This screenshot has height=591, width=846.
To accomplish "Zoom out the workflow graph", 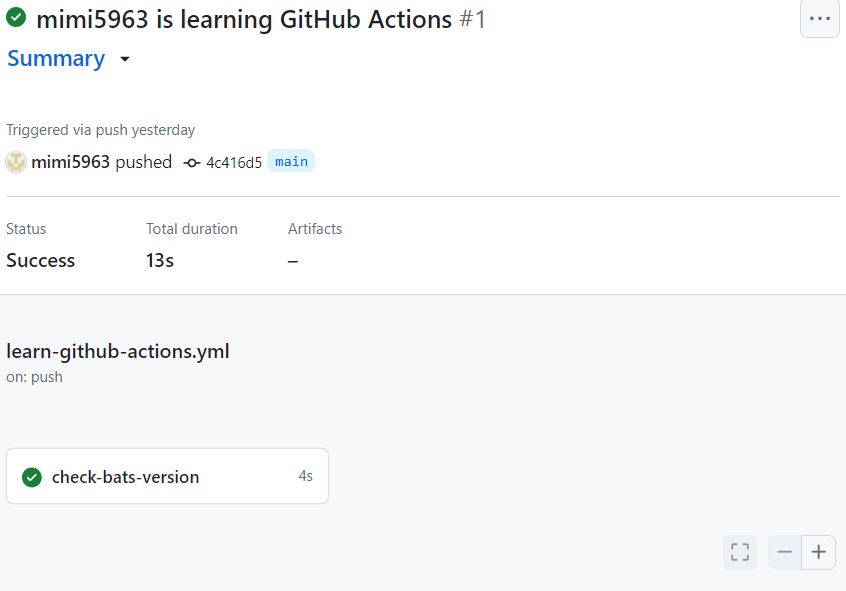I will coord(784,552).
